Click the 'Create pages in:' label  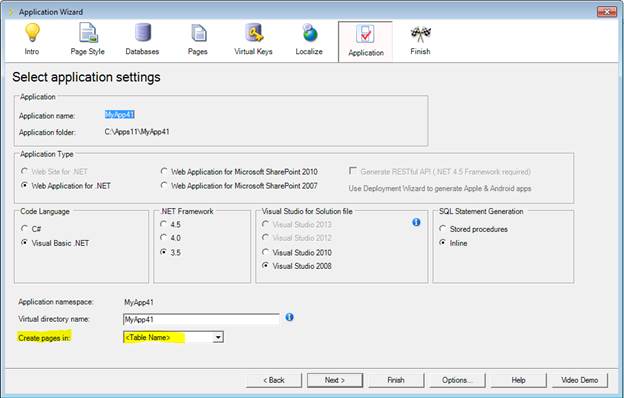click(44, 338)
